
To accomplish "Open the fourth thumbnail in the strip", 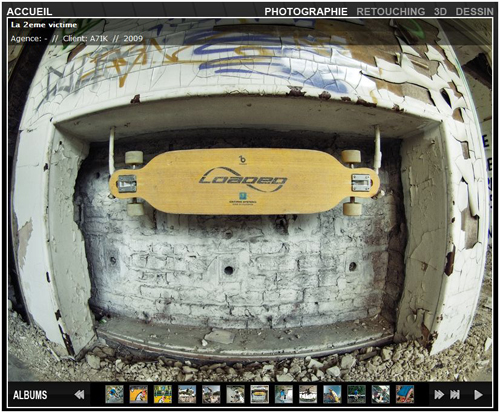I will [x=187, y=394].
